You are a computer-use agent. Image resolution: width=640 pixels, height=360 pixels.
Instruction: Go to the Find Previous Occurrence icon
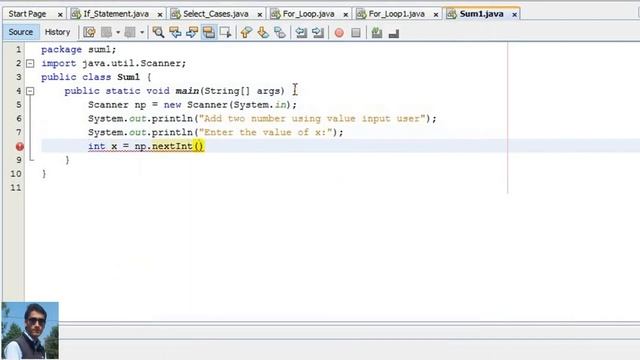(175, 32)
